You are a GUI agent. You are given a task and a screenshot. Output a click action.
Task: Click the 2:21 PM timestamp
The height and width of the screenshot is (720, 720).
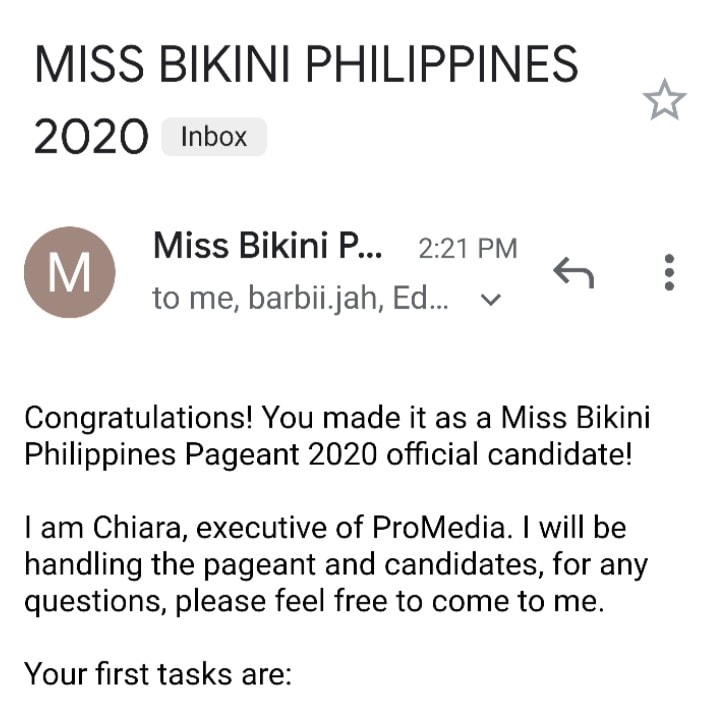[468, 248]
